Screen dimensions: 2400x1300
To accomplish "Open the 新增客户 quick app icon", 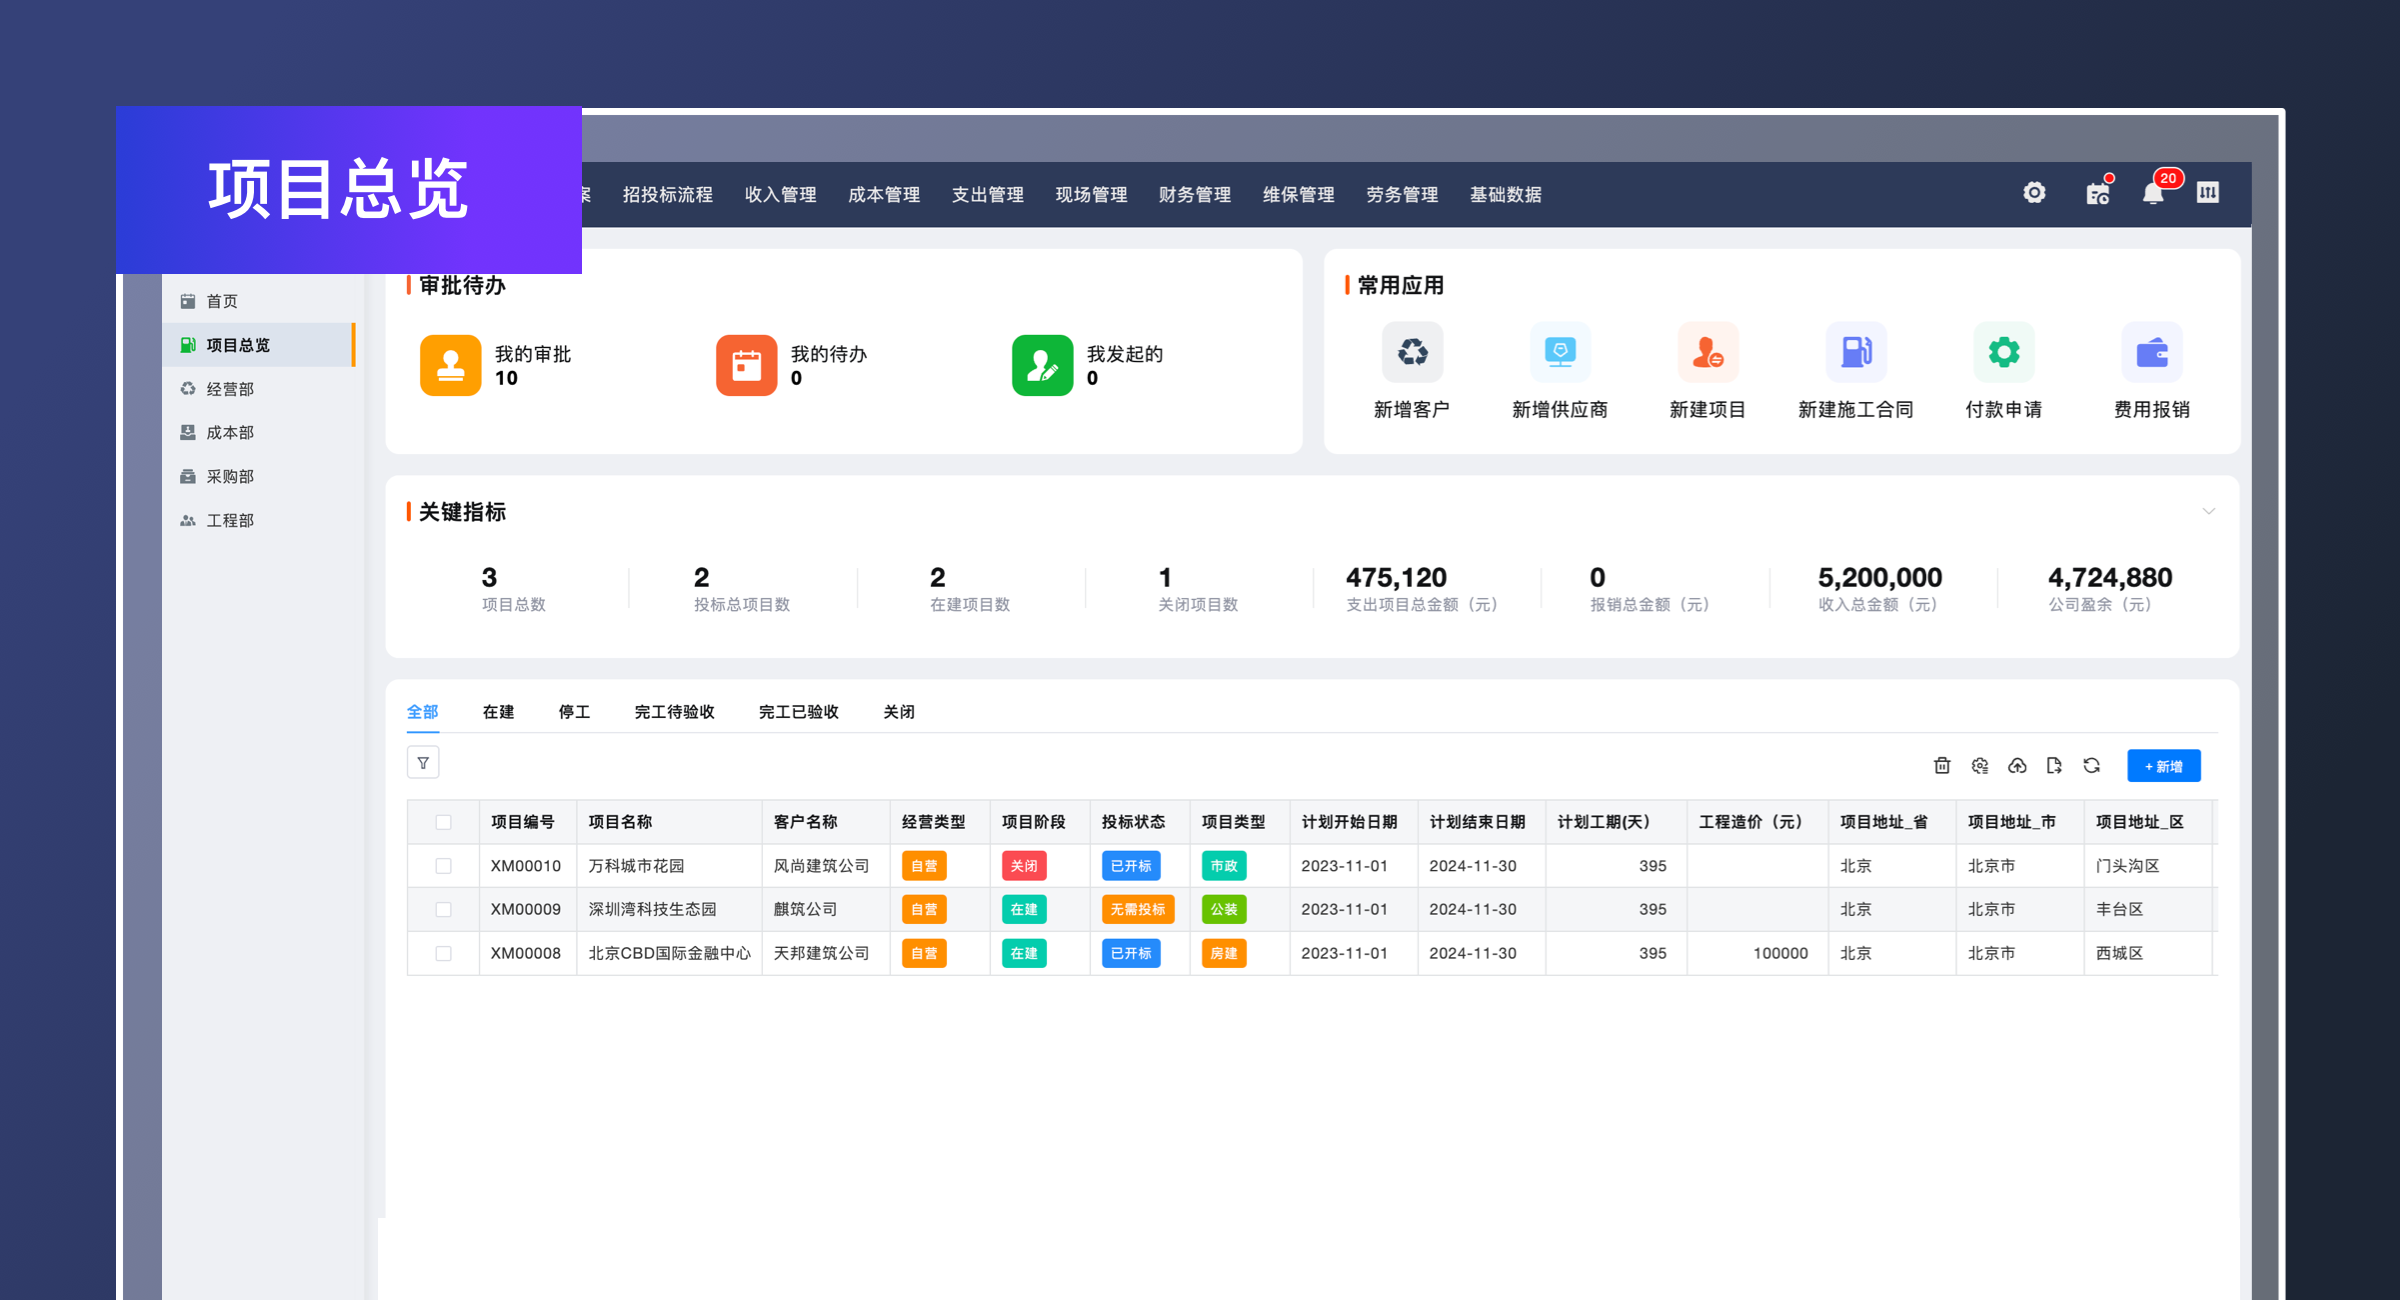I will (x=1412, y=352).
